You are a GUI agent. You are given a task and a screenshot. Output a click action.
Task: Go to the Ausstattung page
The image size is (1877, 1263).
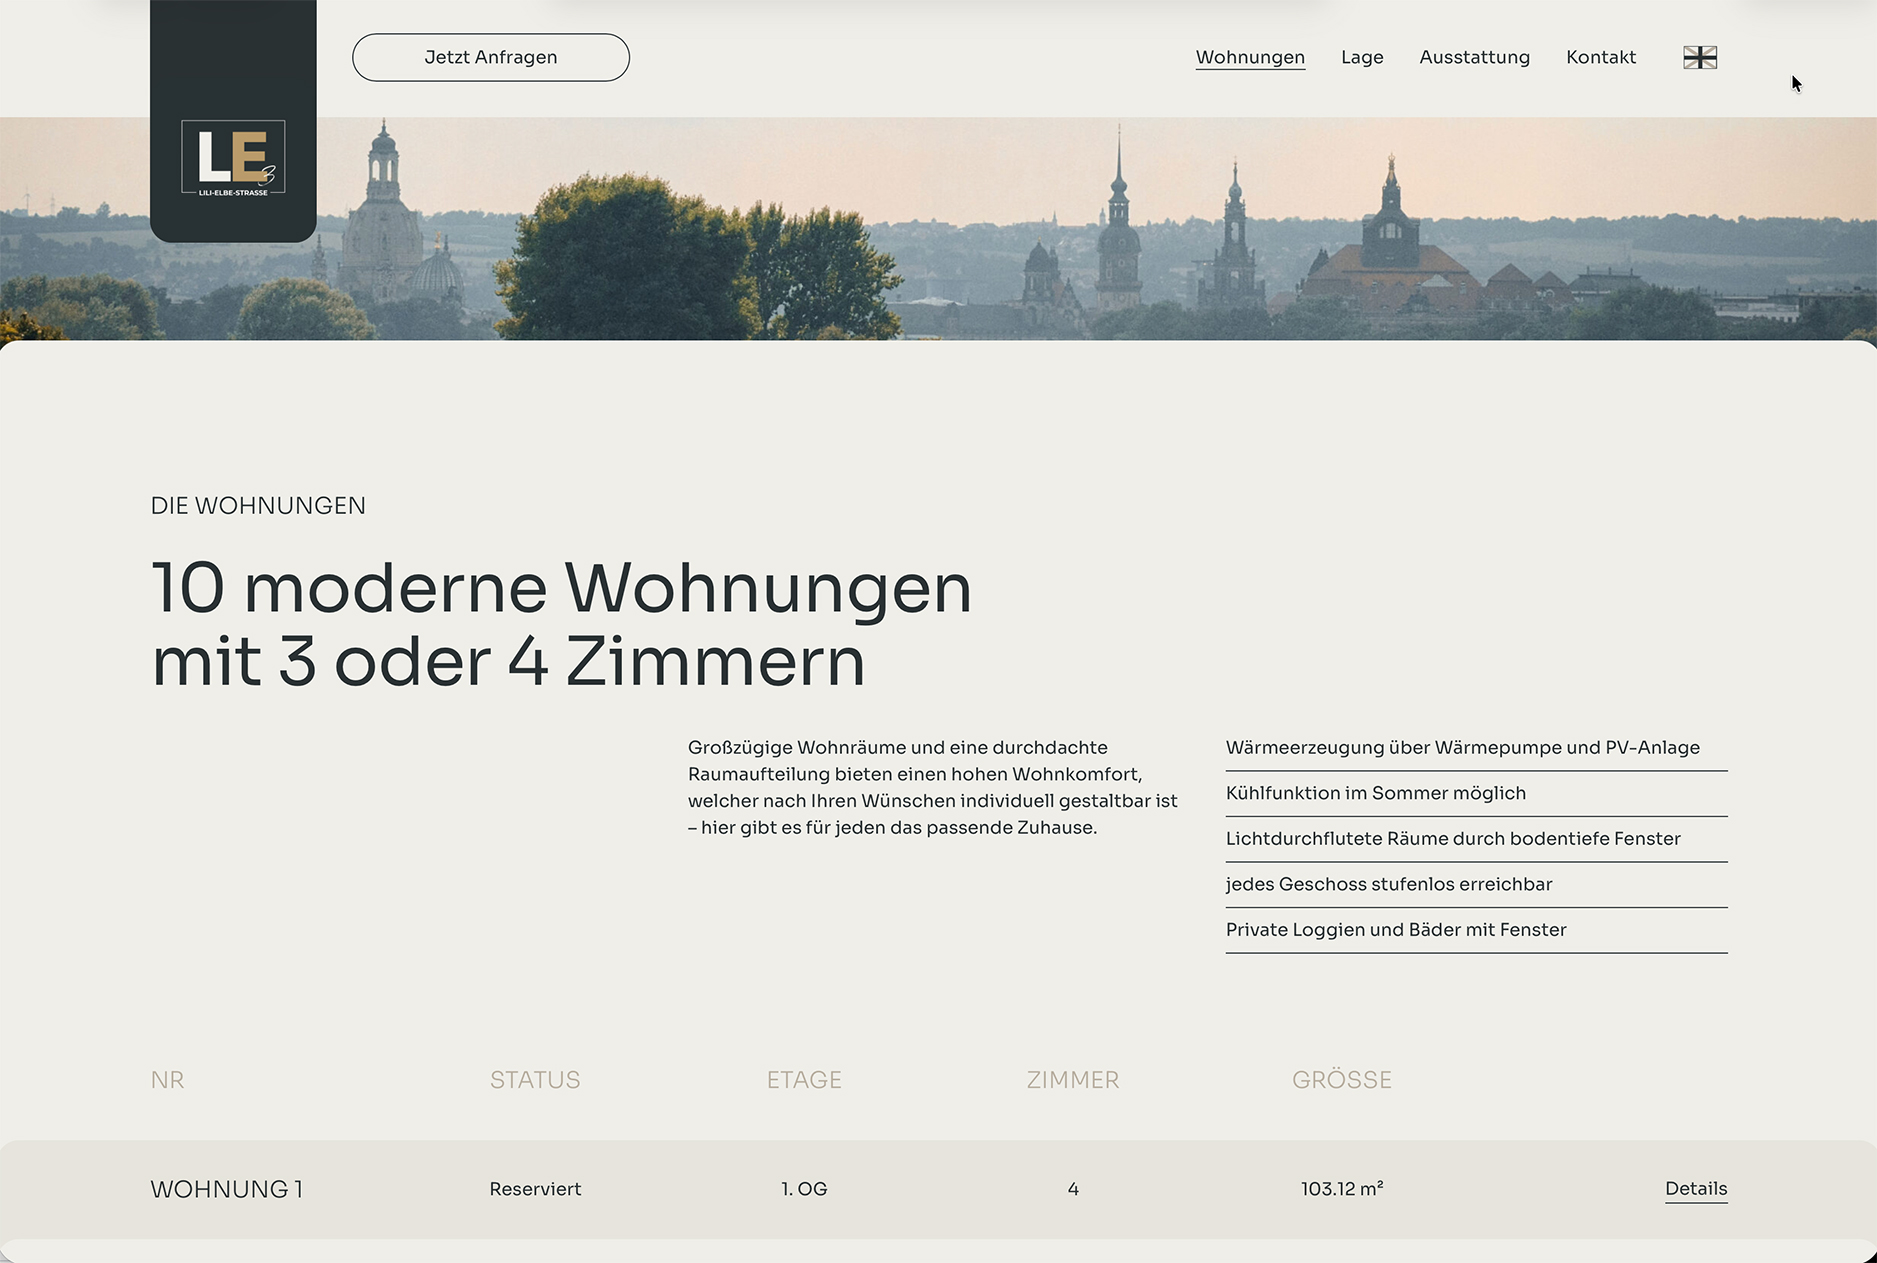point(1474,57)
